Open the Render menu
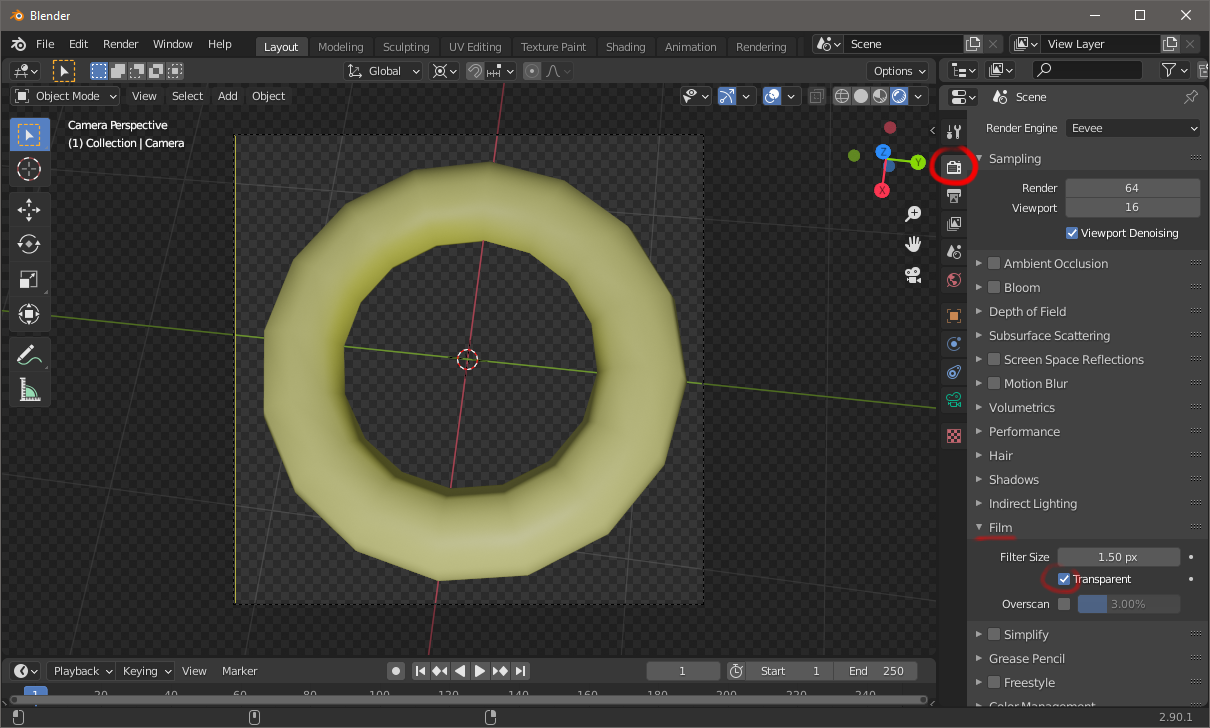The width and height of the screenshot is (1210, 728). click(121, 44)
